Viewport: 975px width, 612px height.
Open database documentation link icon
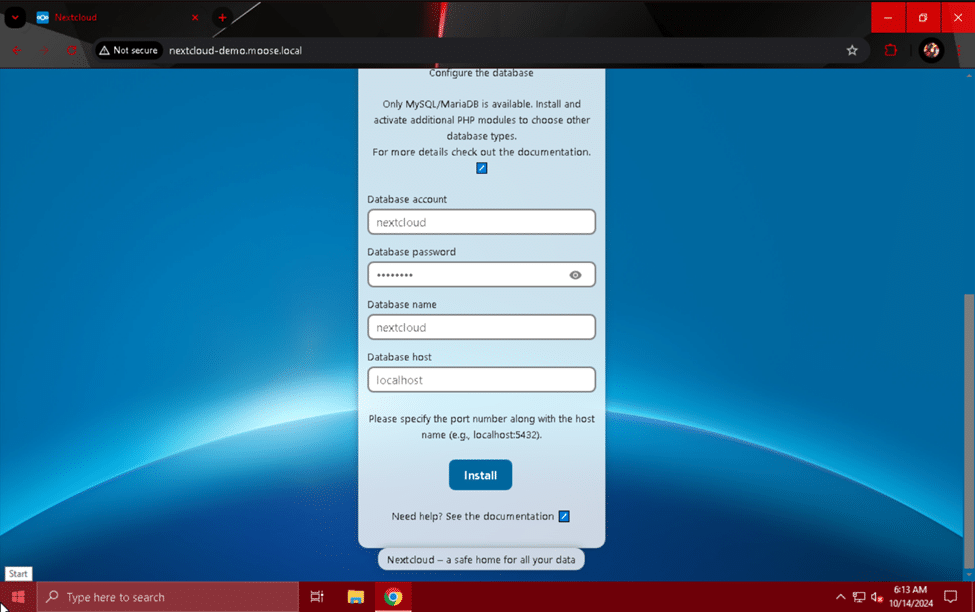481,168
